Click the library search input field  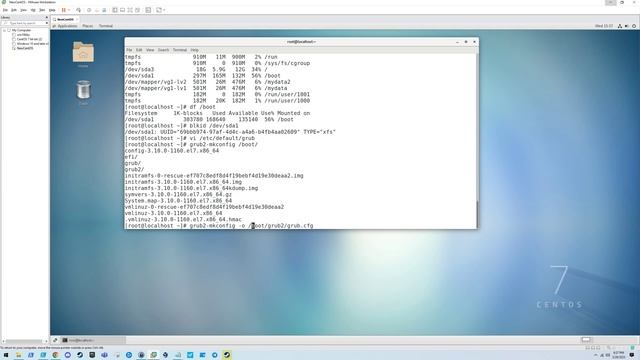click(x=25, y=23)
